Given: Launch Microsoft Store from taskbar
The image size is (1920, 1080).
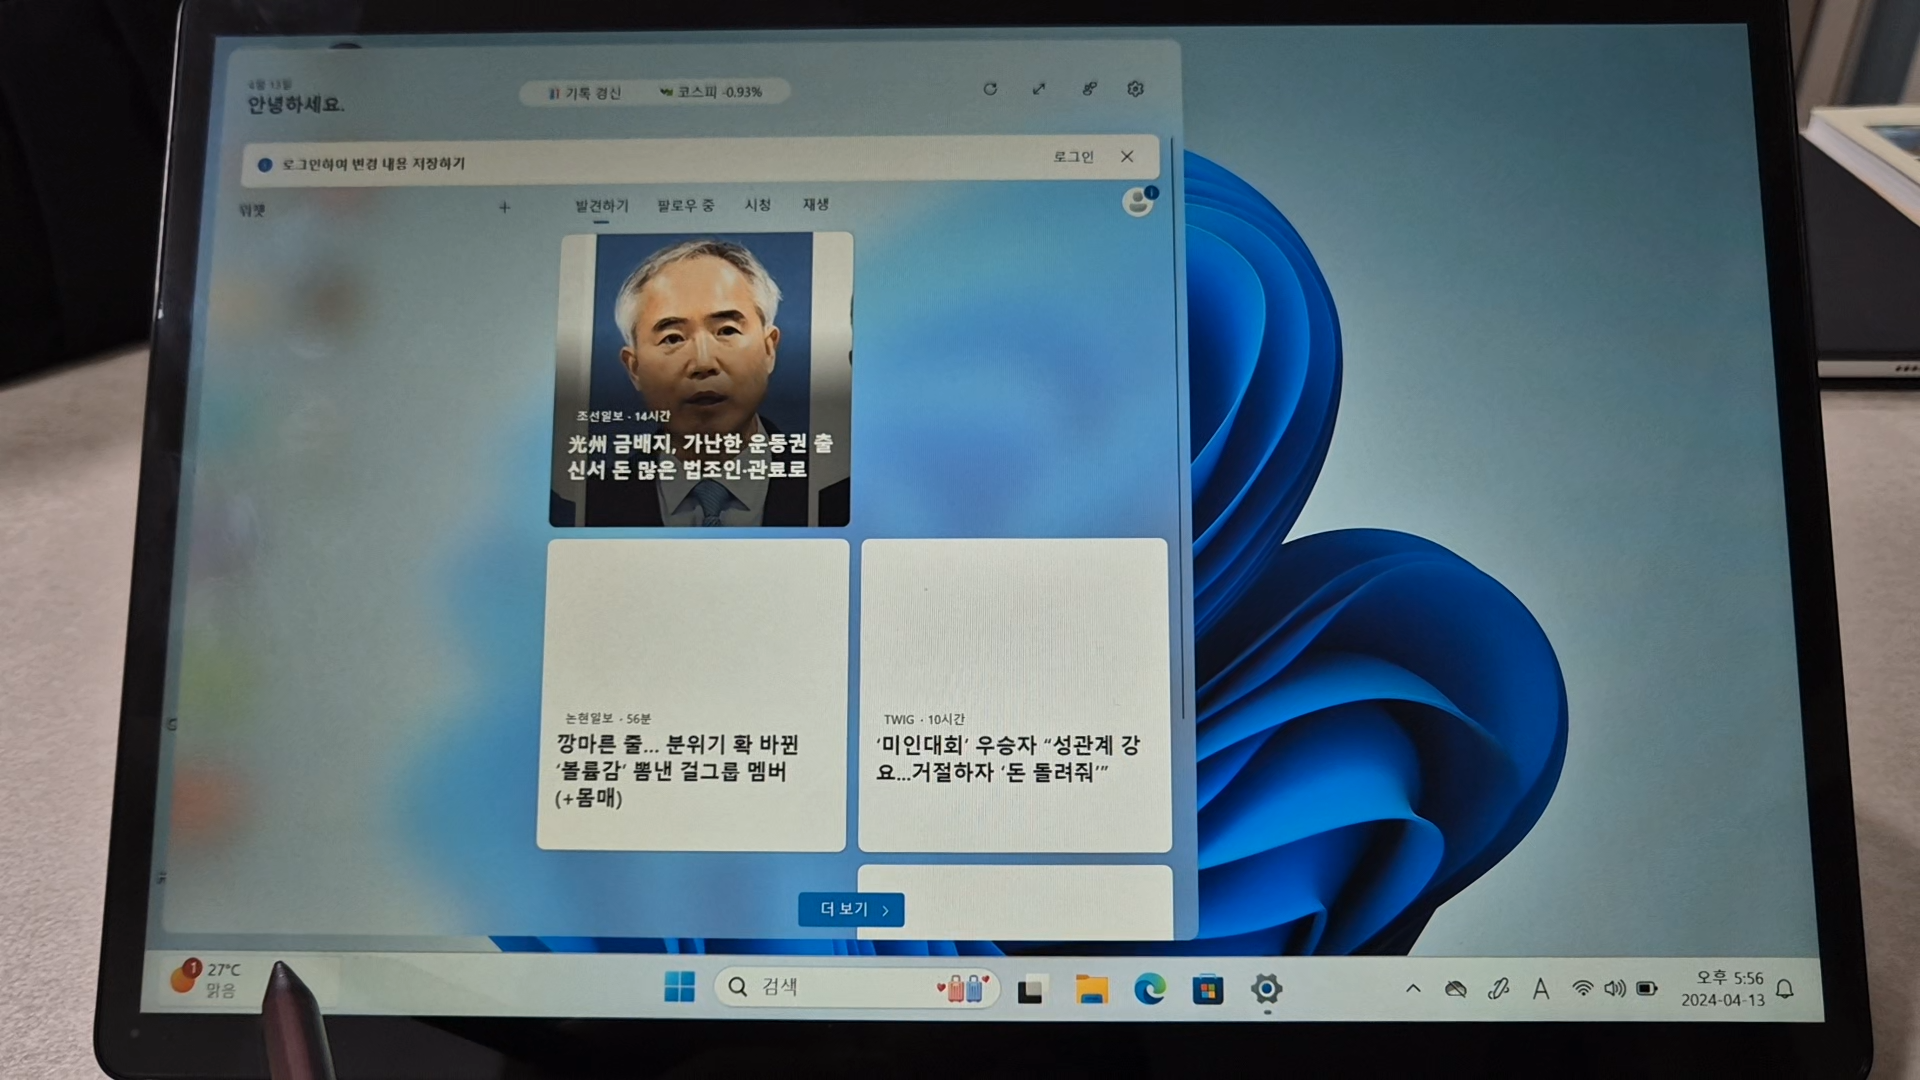Looking at the screenshot, I should (1208, 989).
